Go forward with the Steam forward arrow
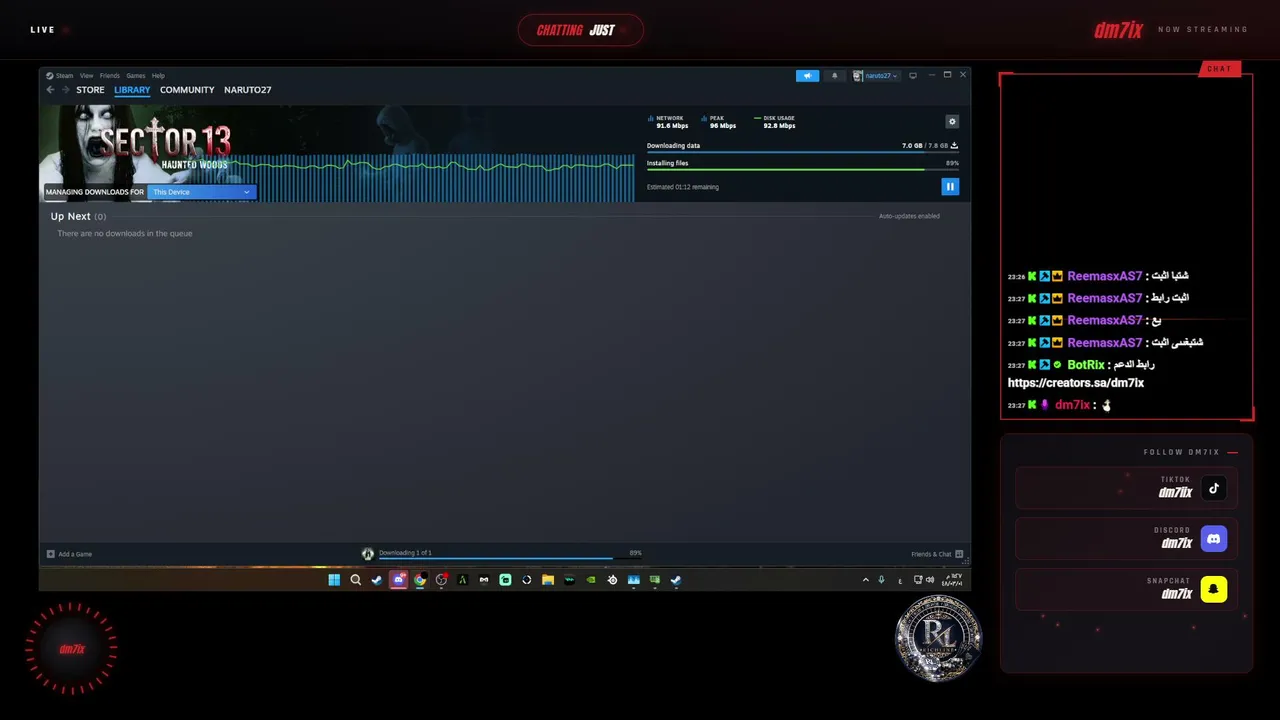 coord(66,90)
